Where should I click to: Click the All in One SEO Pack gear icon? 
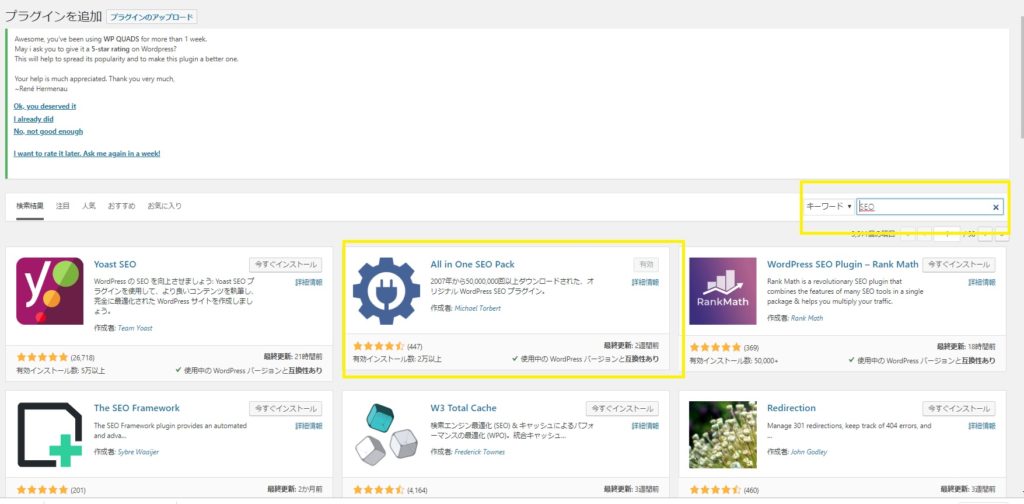[387, 291]
